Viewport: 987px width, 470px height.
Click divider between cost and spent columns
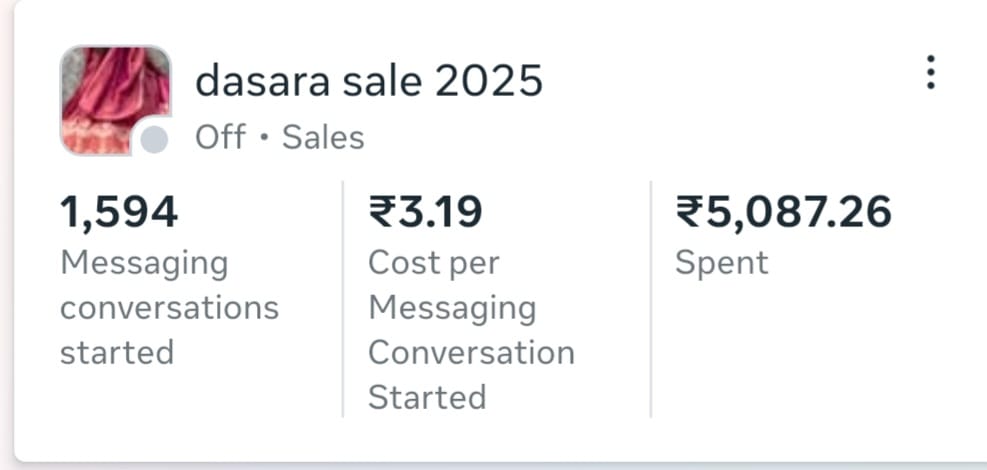click(x=651, y=298)
